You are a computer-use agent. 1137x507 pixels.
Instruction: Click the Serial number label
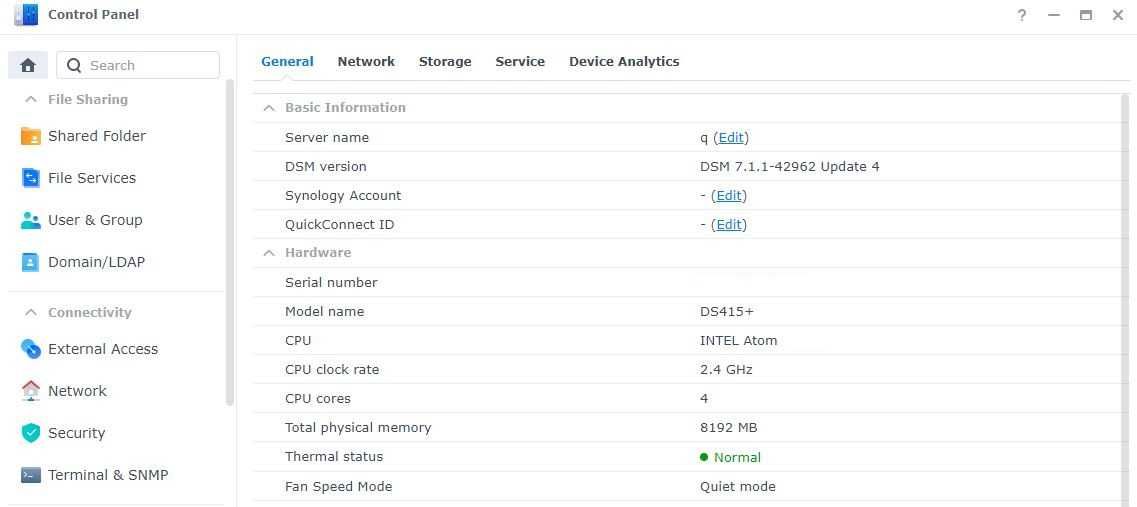(x=331, y=282)
